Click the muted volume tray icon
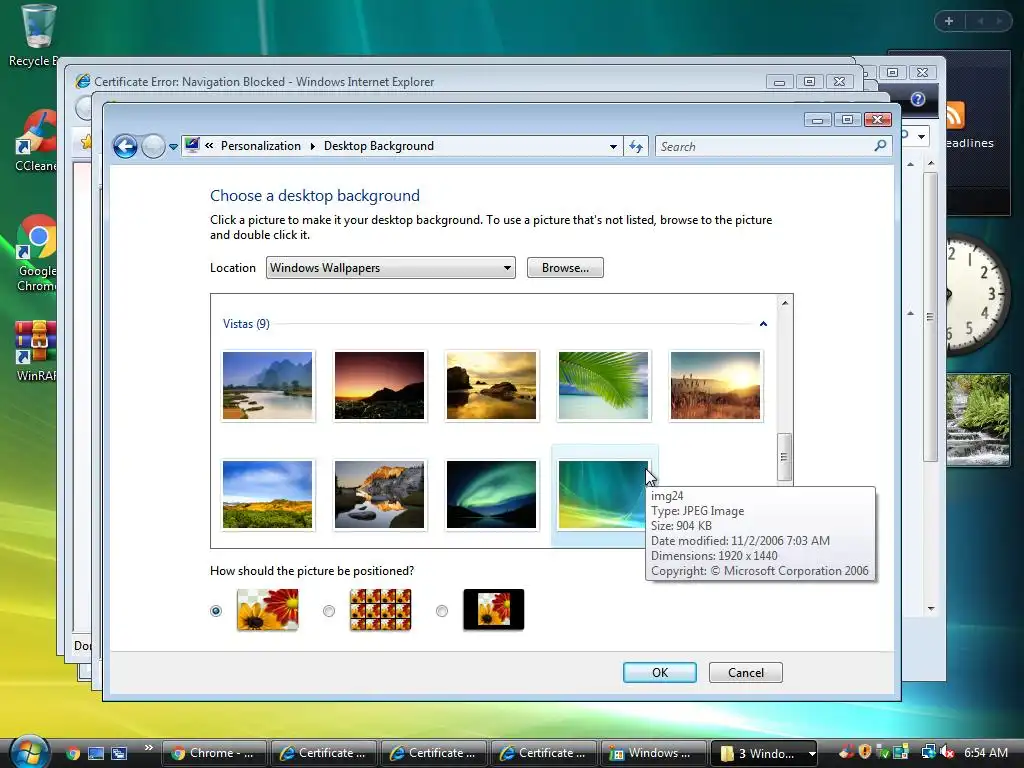This screenshot has width=1024, height=768. coord(948,752)
